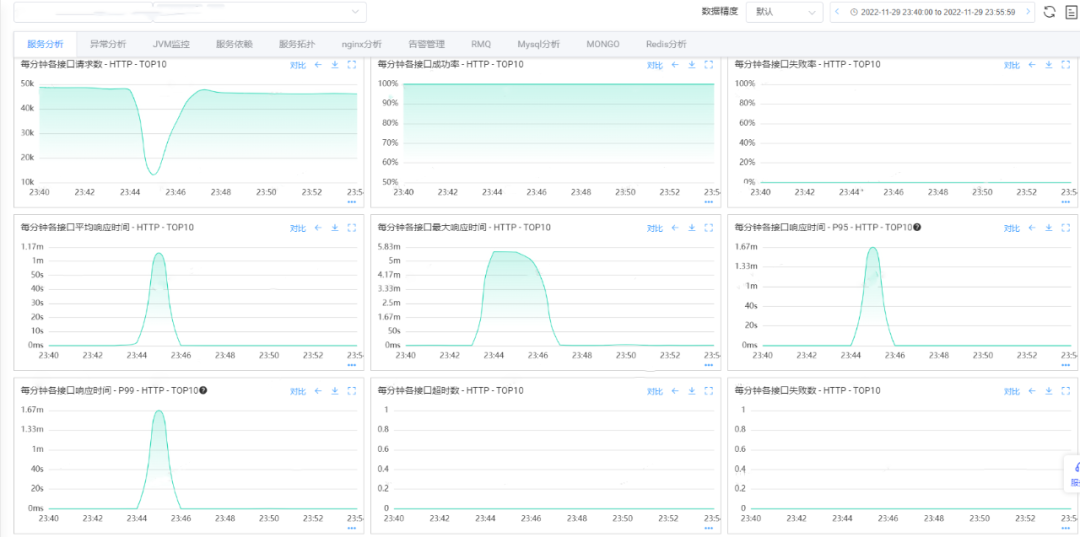Open the 数据精度 dropdown set to 默认

pyautogui.click(x=783, y=12)
